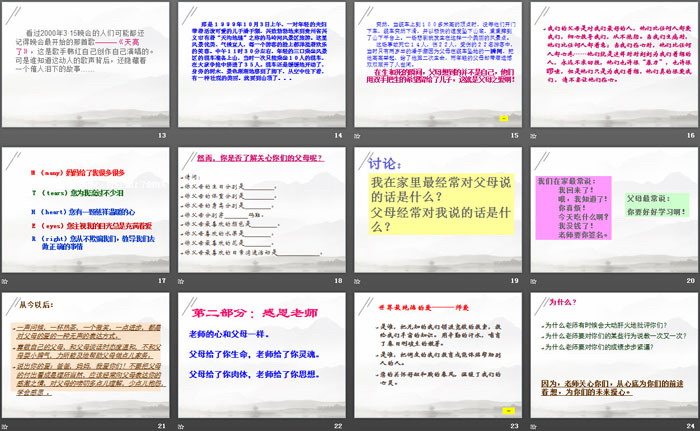Click animation star icon under slide 24
700x431 pixels.
[x=533, y=427]
